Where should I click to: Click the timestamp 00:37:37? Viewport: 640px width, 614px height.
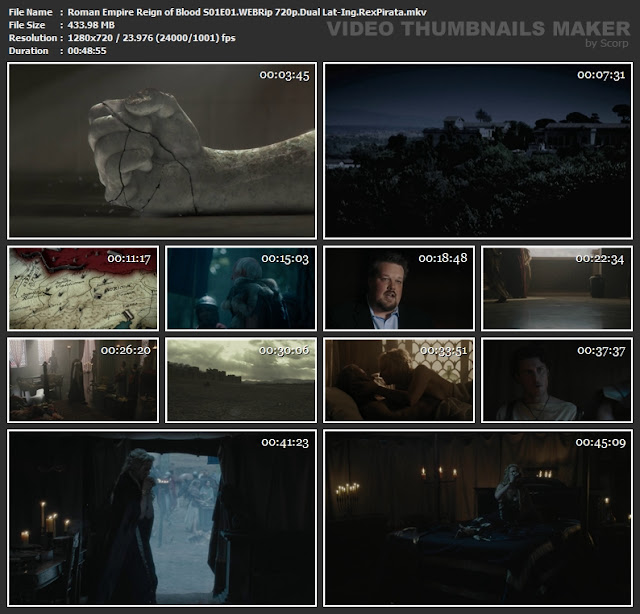tap(601, 351)
